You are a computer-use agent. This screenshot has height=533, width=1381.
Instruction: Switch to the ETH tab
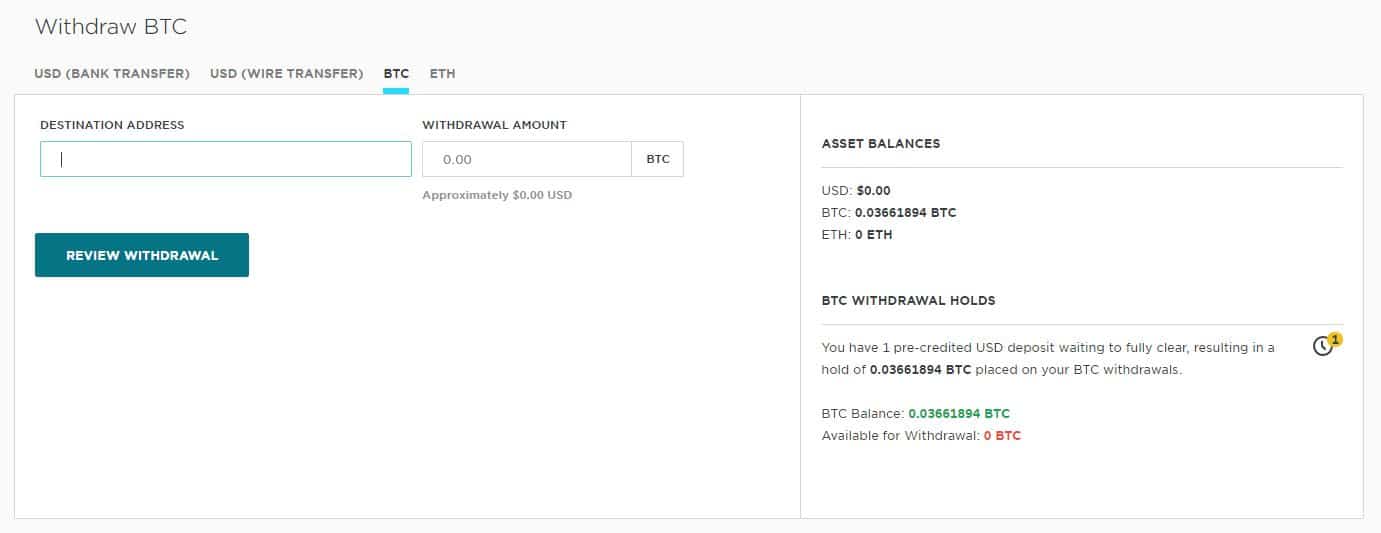pos(442,74)
